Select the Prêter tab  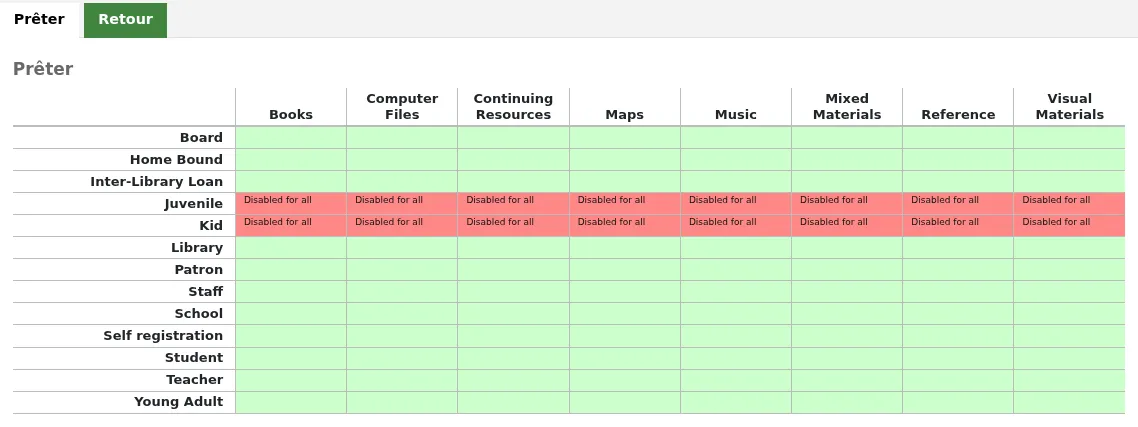39,20
